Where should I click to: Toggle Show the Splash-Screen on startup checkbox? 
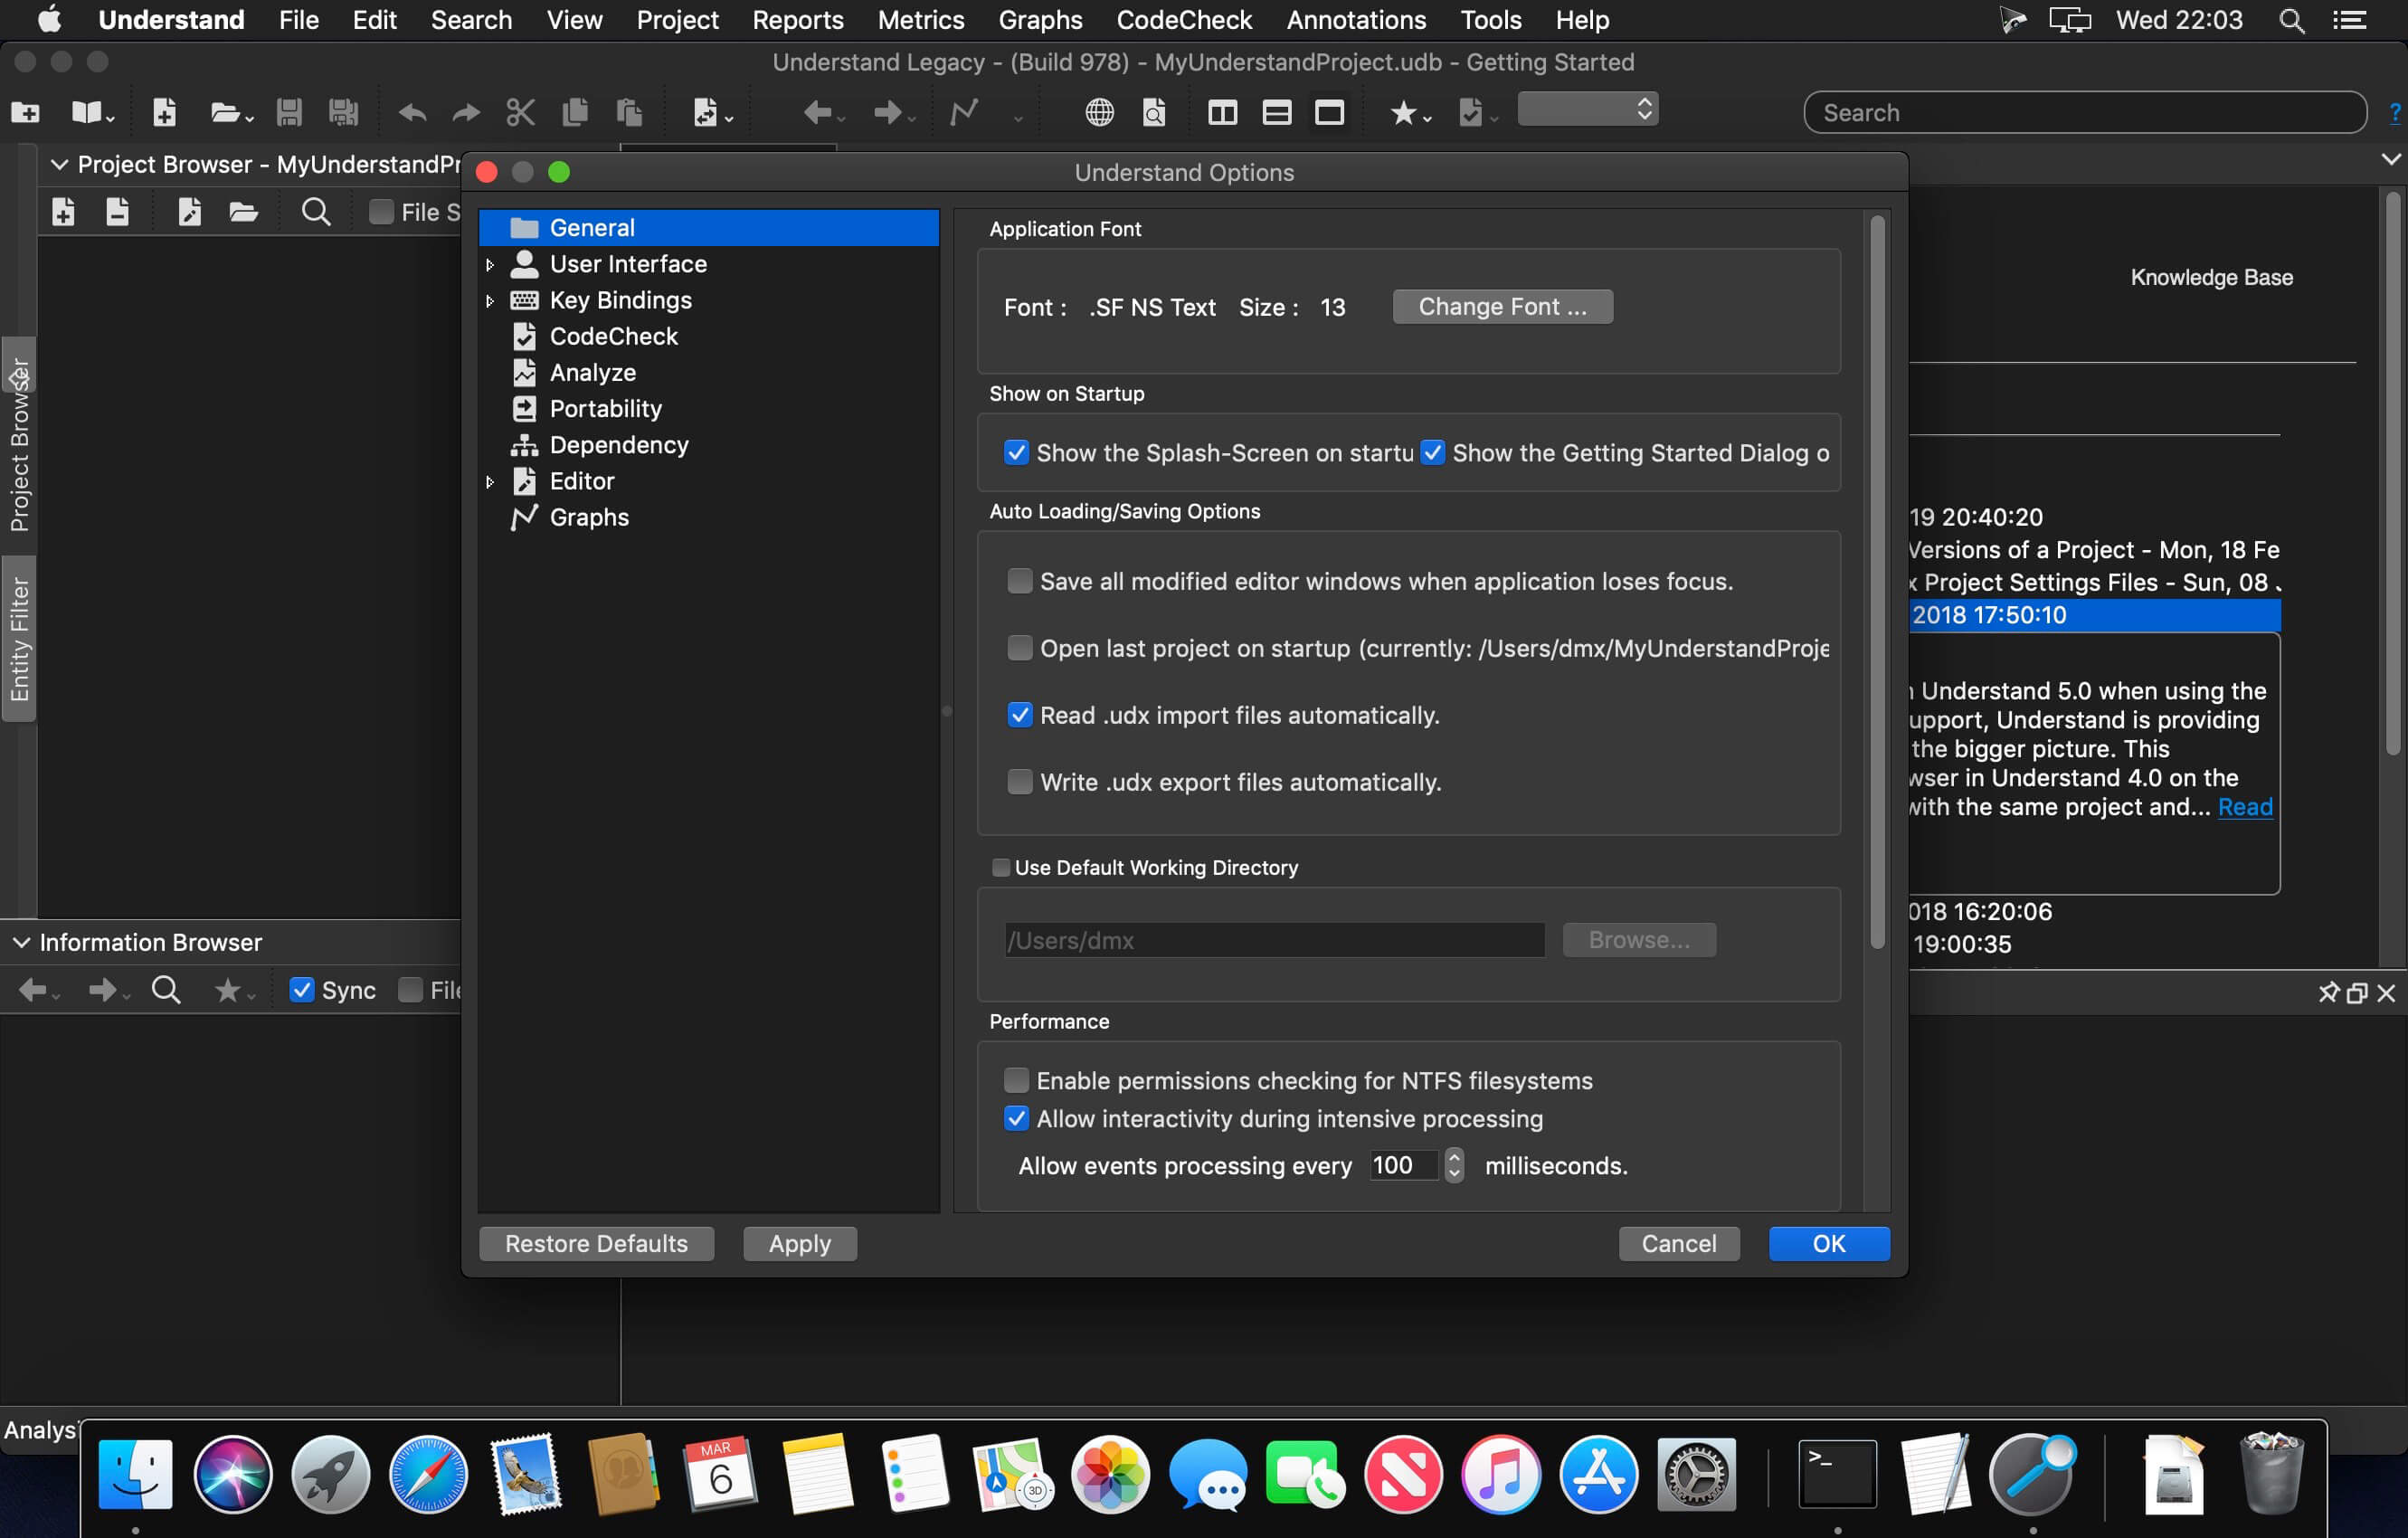pyautogui.click(x=1016, y=453)
